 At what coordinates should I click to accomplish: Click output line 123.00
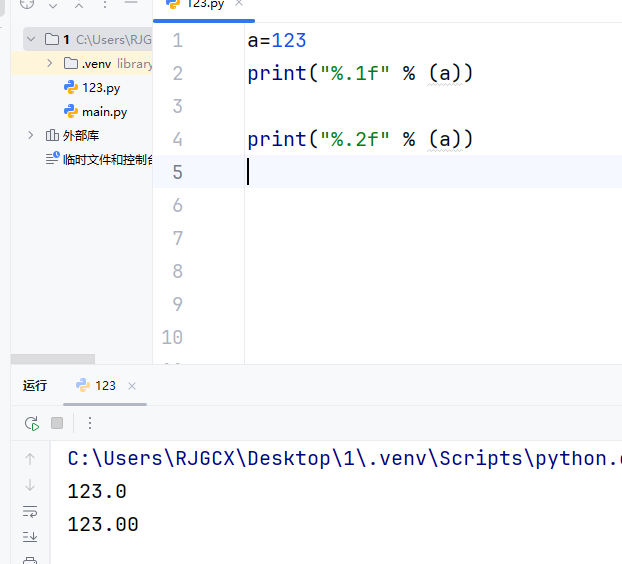(103, 525)
